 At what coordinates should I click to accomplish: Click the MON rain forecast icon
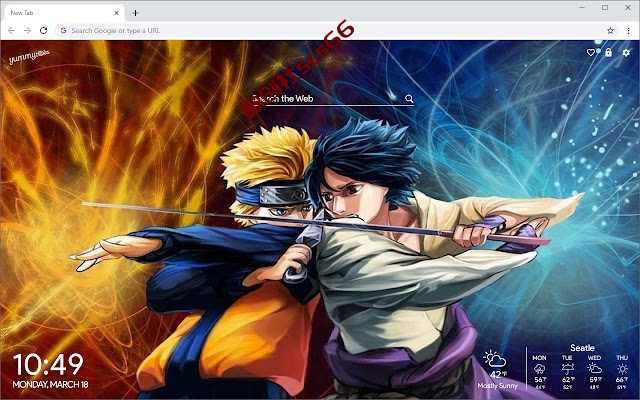coord(540,369)
